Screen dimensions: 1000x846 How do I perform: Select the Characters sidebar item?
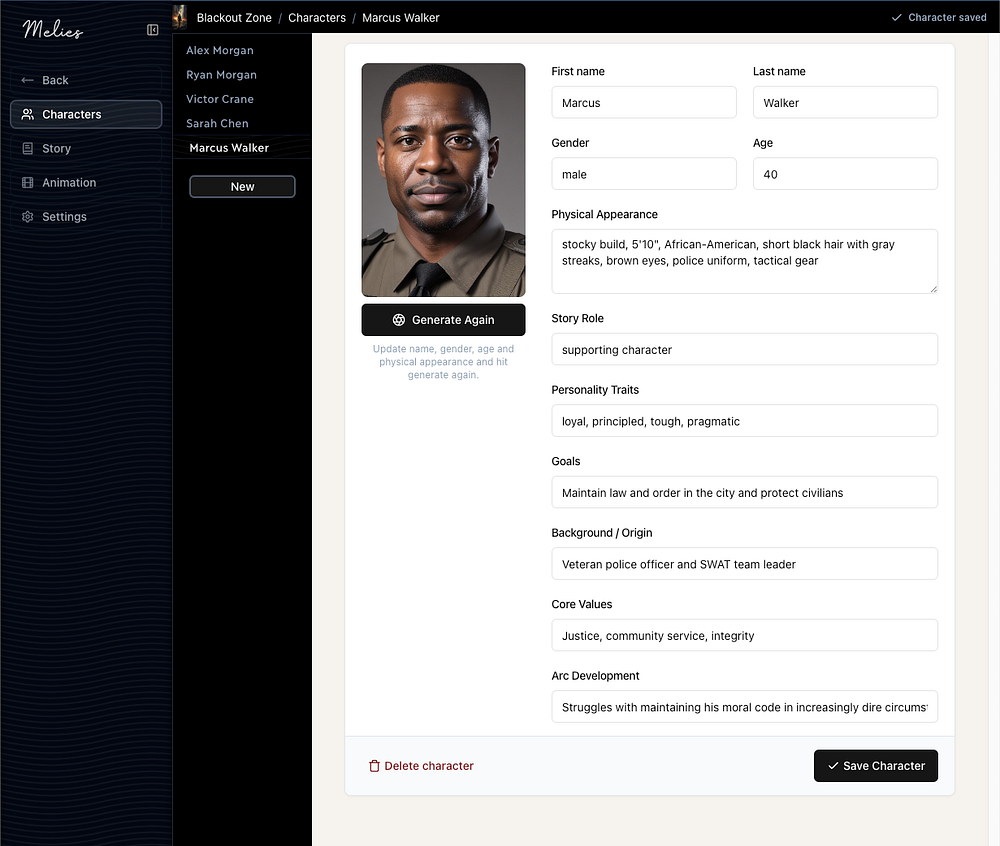tap(85, 114)
